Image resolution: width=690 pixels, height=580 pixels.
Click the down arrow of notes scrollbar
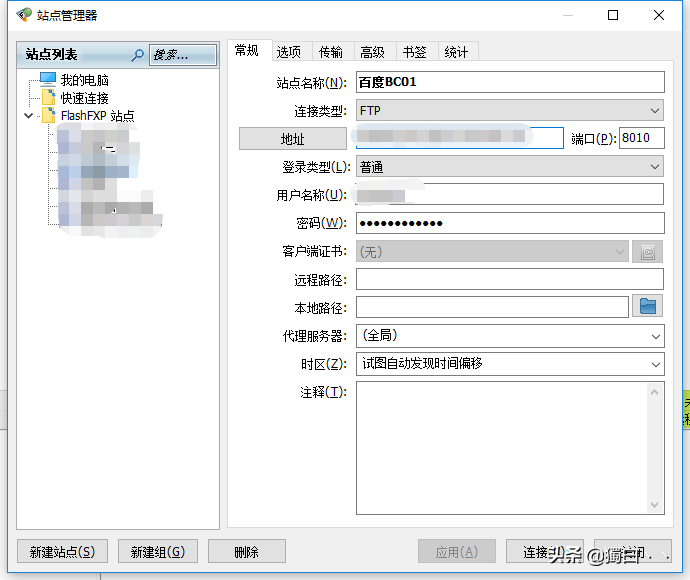pos(656,505)
